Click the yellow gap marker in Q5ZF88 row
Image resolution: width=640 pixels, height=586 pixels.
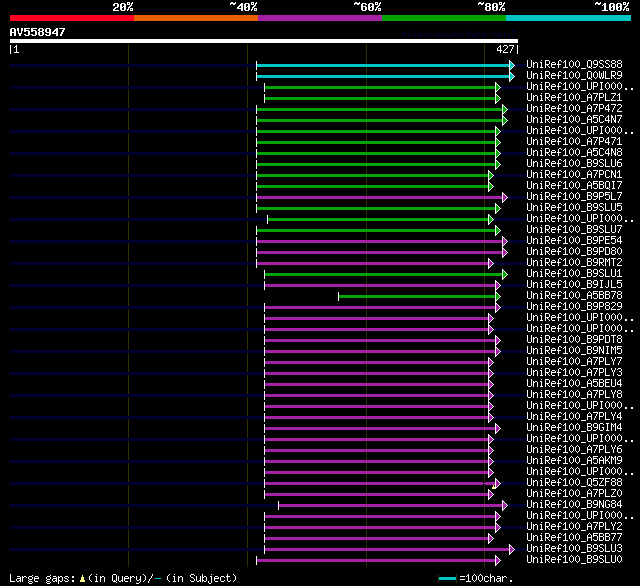(493, 486)
